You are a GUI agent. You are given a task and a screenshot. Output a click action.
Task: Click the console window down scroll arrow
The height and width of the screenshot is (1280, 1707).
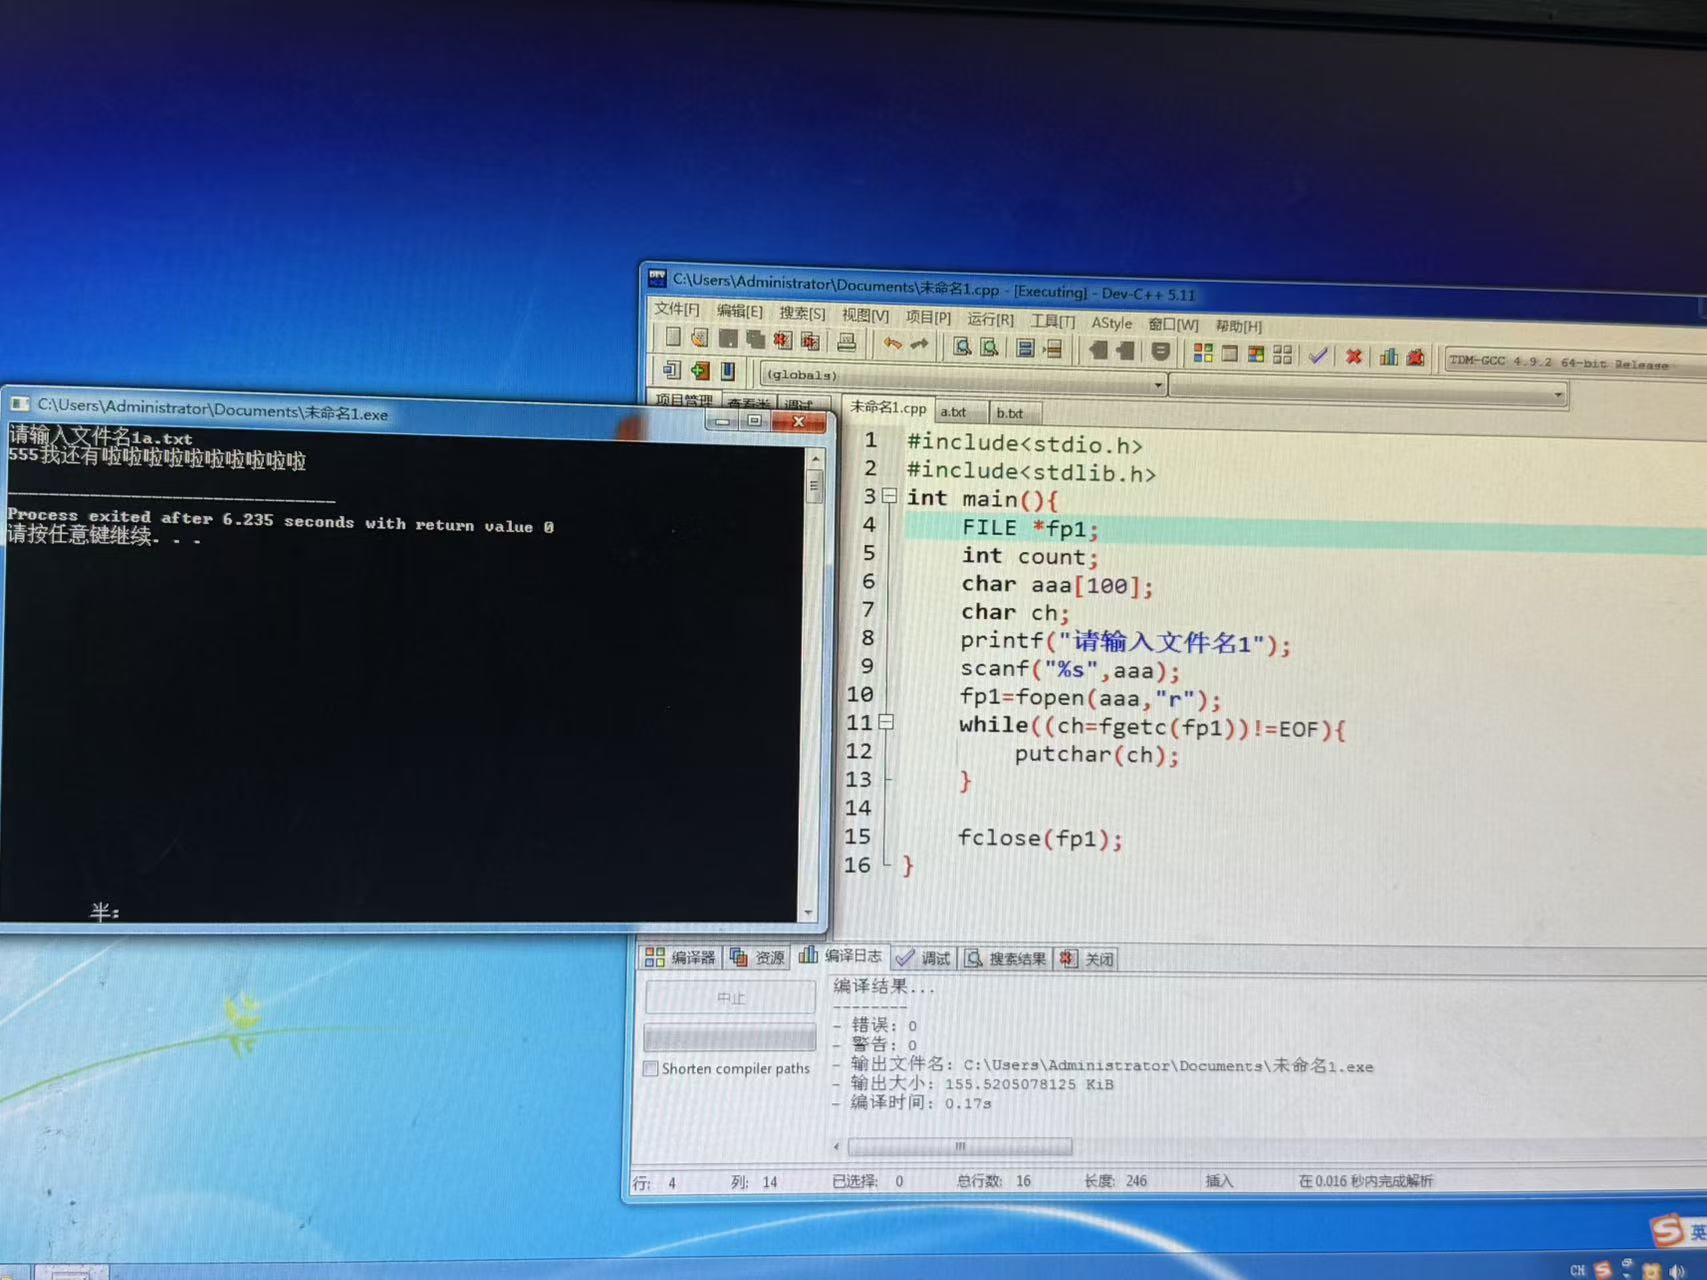(x=809, y=912)
